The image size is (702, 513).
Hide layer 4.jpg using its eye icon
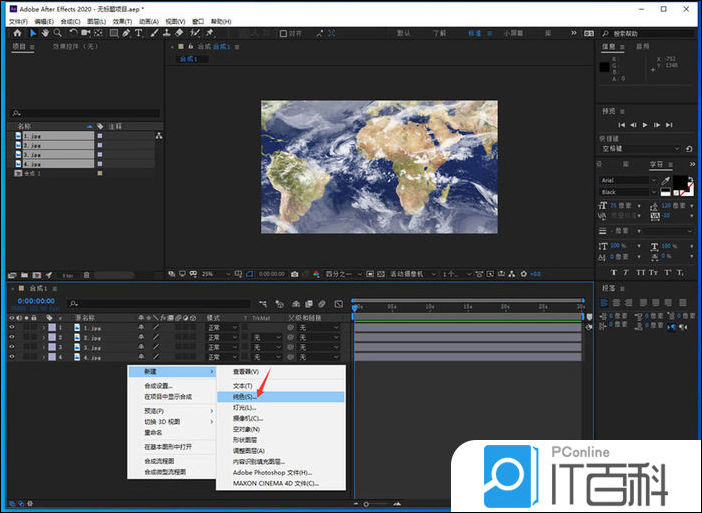12,357
